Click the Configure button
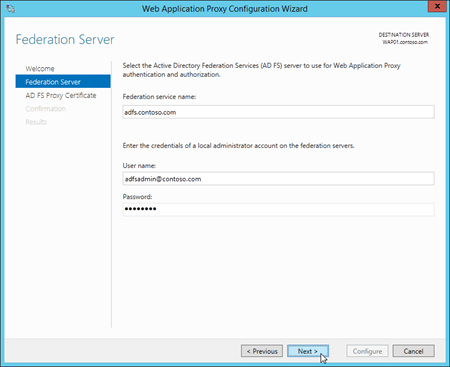Viewport: 450px width, 367px height. click(367, 351)
